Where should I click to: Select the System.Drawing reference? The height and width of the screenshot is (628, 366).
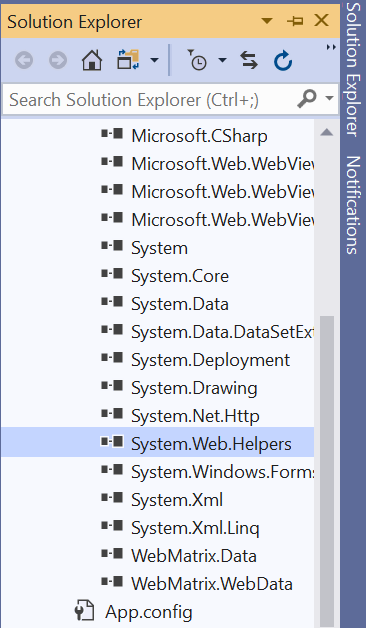(194, 388)
